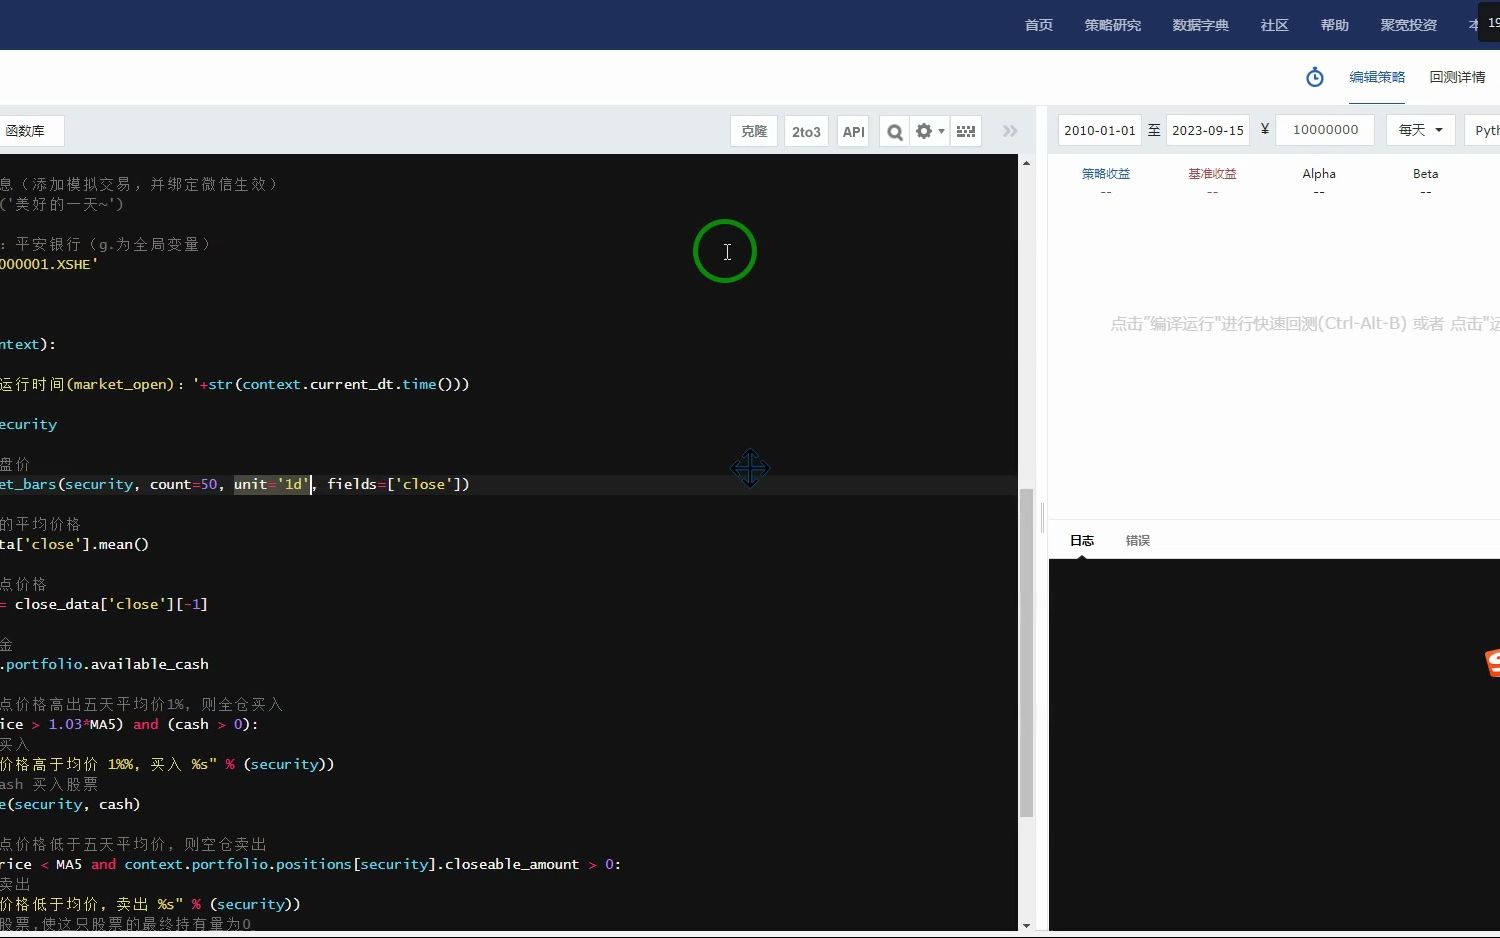
Task: Click the code text closeable_amount
Action: 511,864
